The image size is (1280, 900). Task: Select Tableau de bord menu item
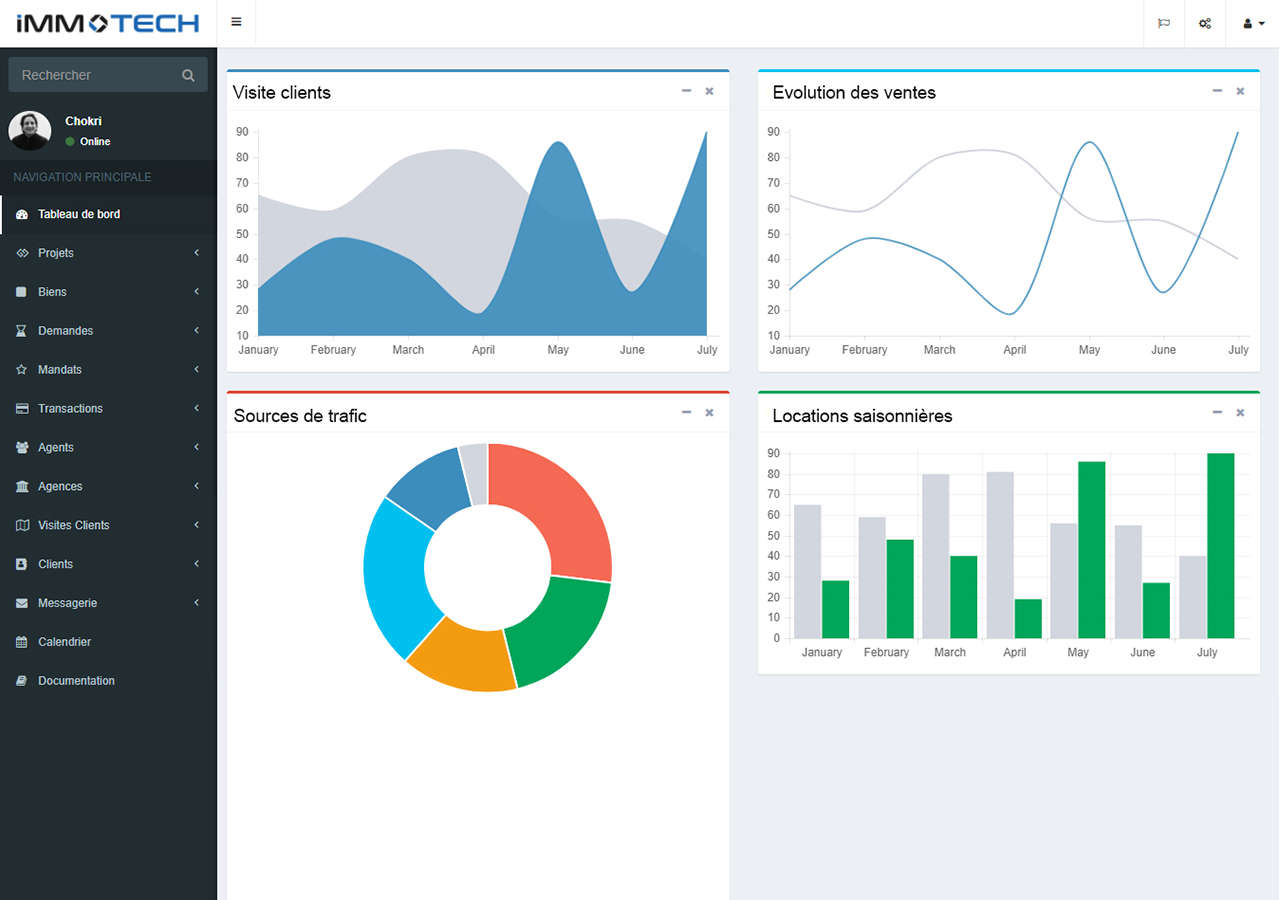(x=79, y=214)
